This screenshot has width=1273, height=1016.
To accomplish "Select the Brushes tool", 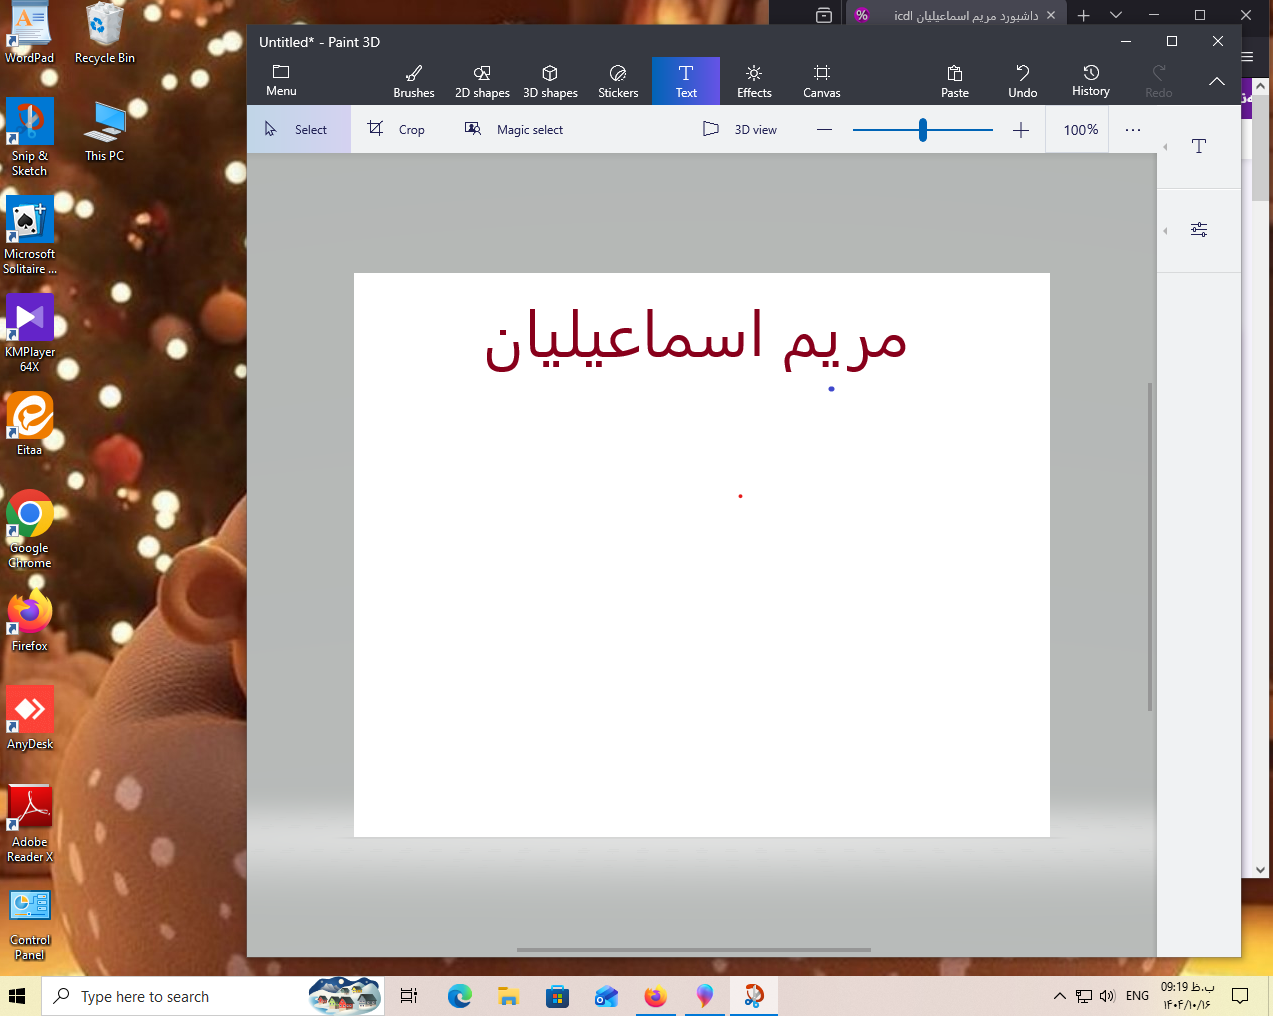I will (x=413, y=81).
